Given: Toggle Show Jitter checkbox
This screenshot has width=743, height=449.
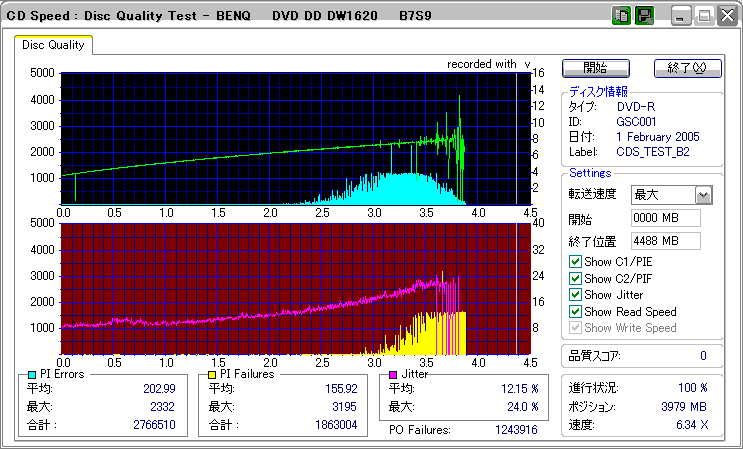Looking at the screenshot, I should pyautogui.click(x=575, y=295).
